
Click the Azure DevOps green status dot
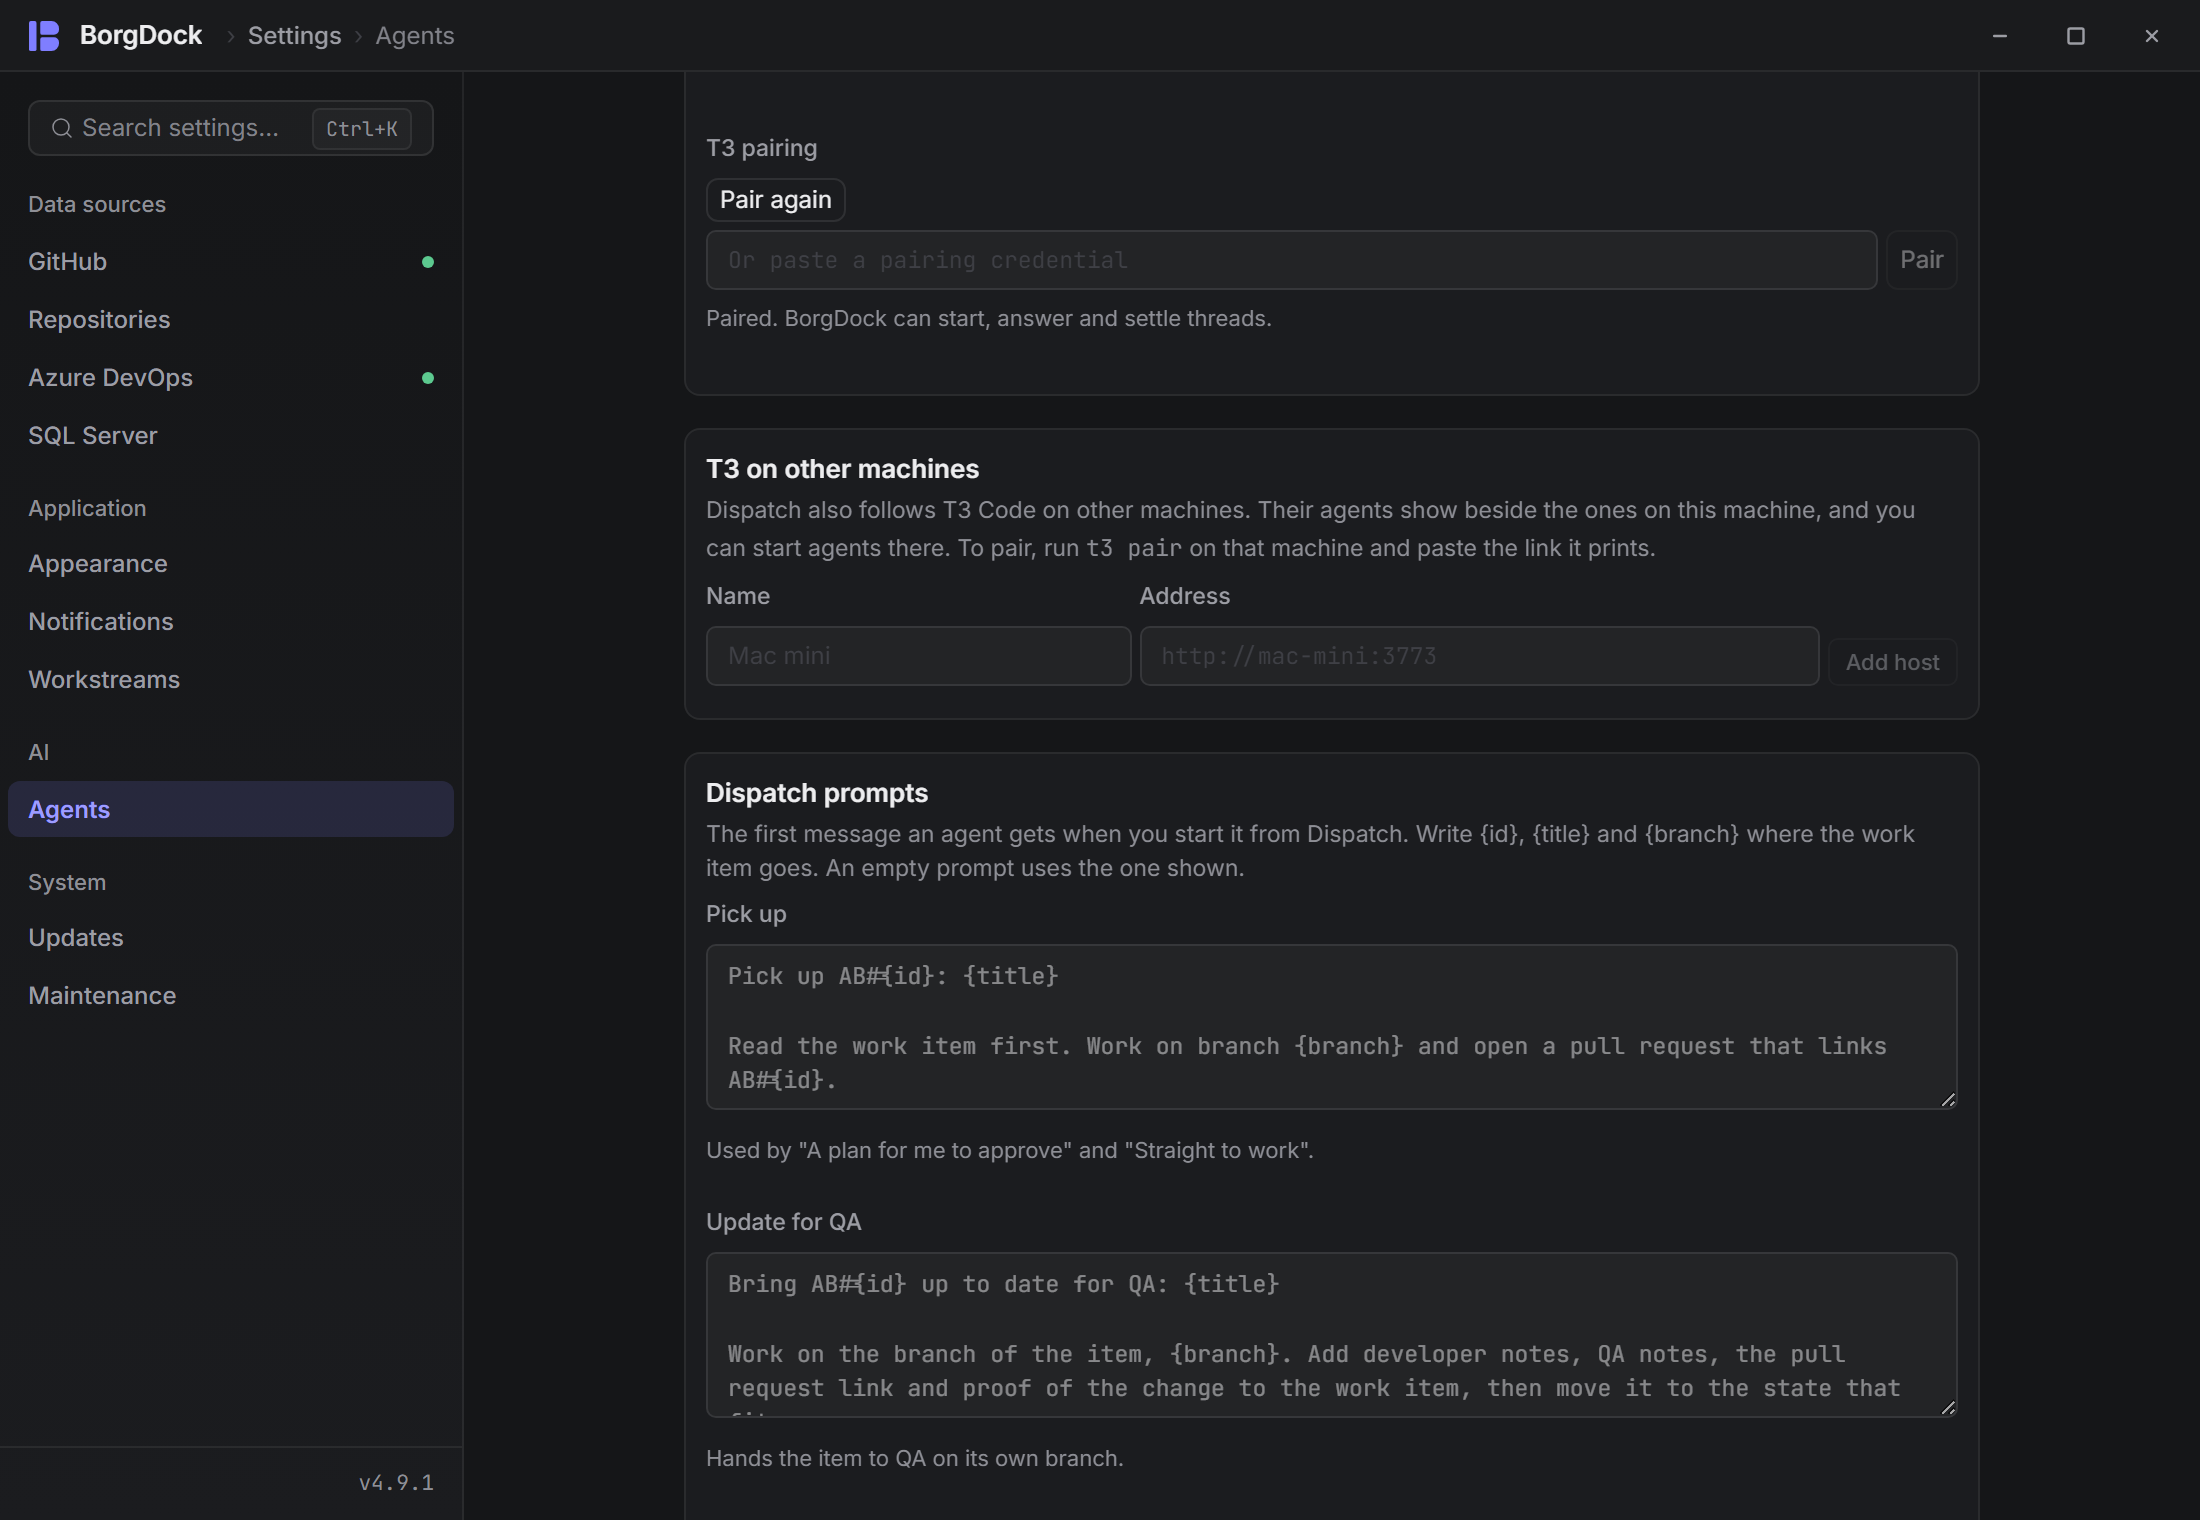pos(428,378)
